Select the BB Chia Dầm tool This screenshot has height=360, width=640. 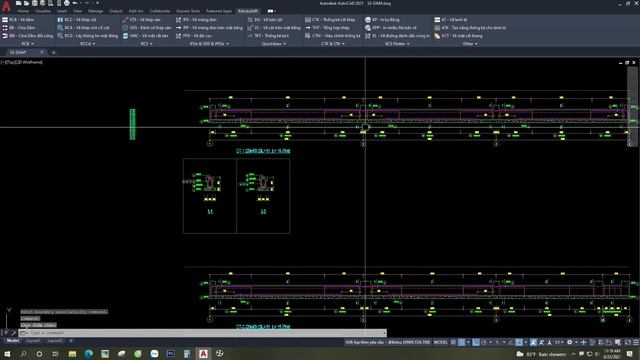(x=19, y=28)
